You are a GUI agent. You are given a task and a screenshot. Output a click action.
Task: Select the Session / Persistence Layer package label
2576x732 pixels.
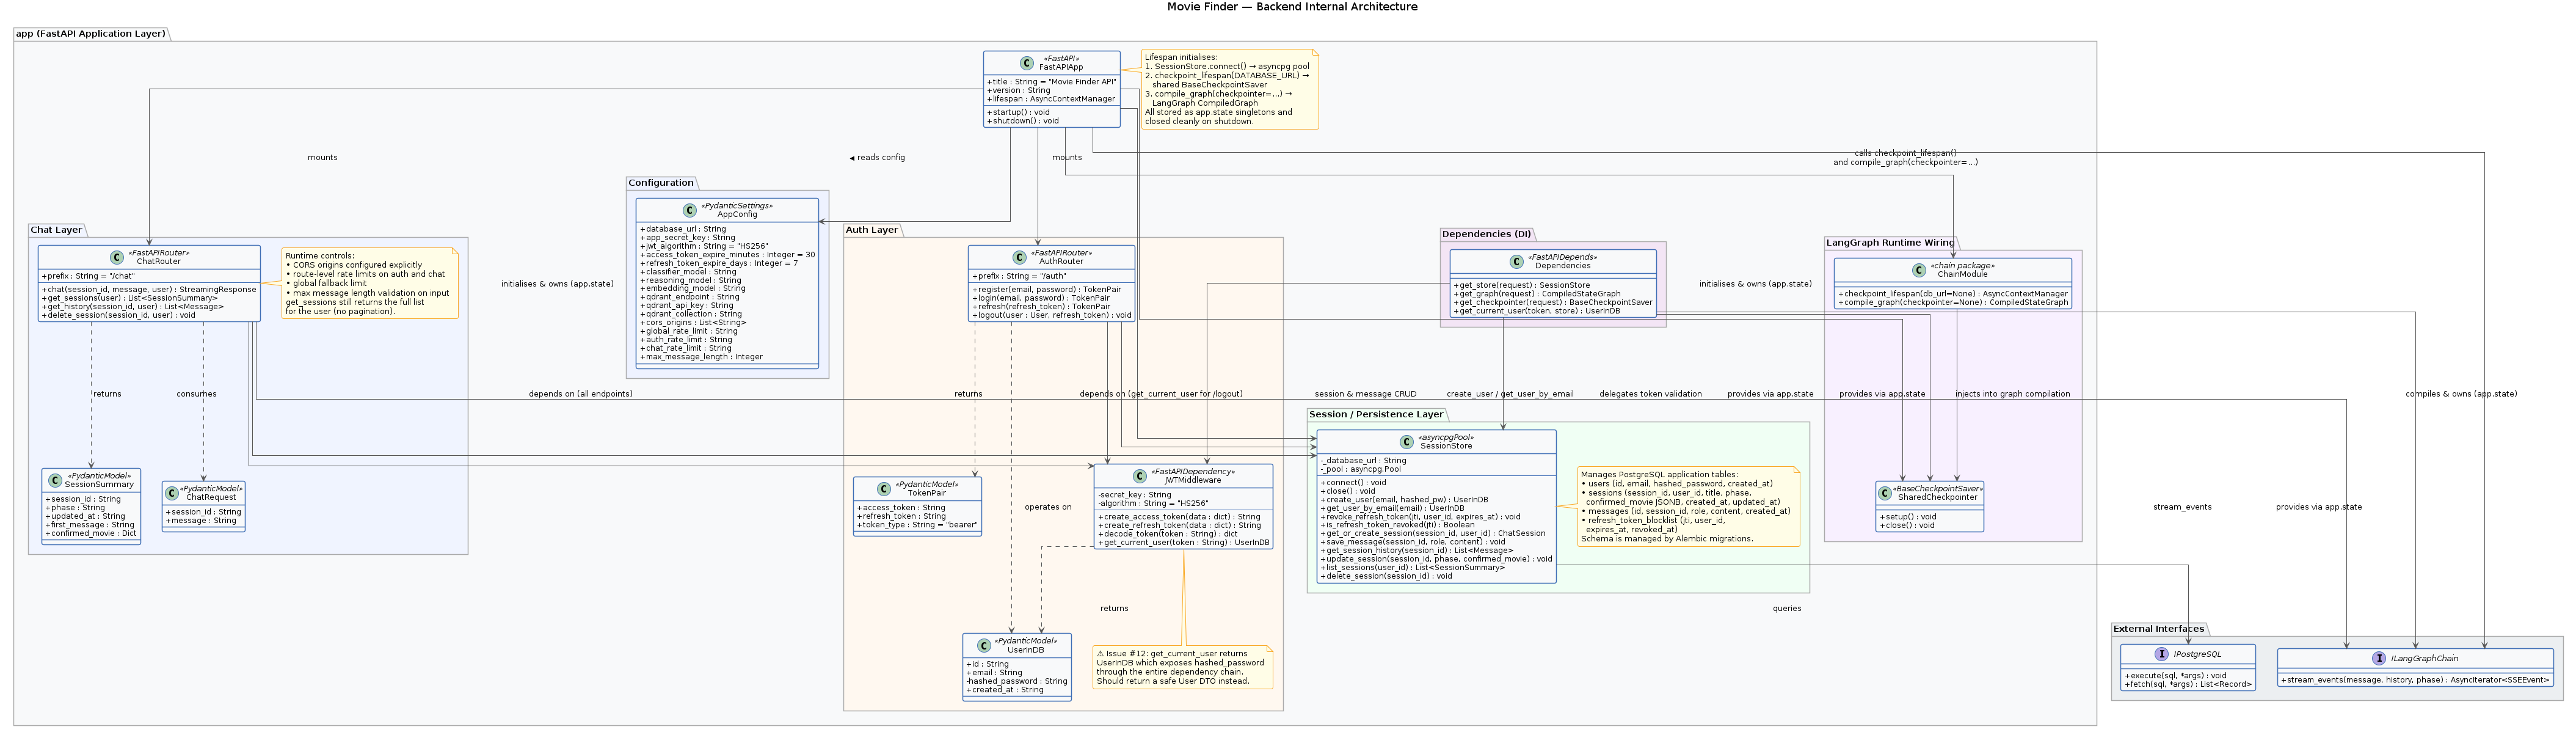(1376, 414)
